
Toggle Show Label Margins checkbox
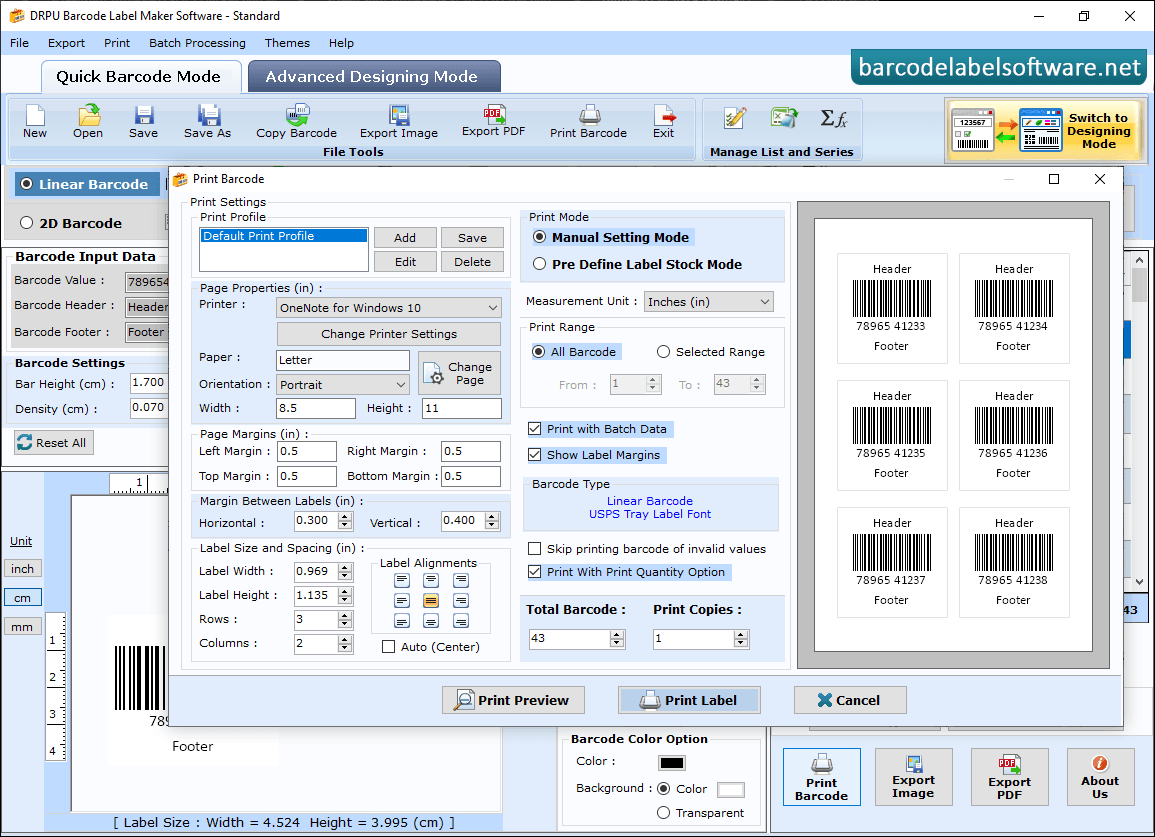(535, 455)
